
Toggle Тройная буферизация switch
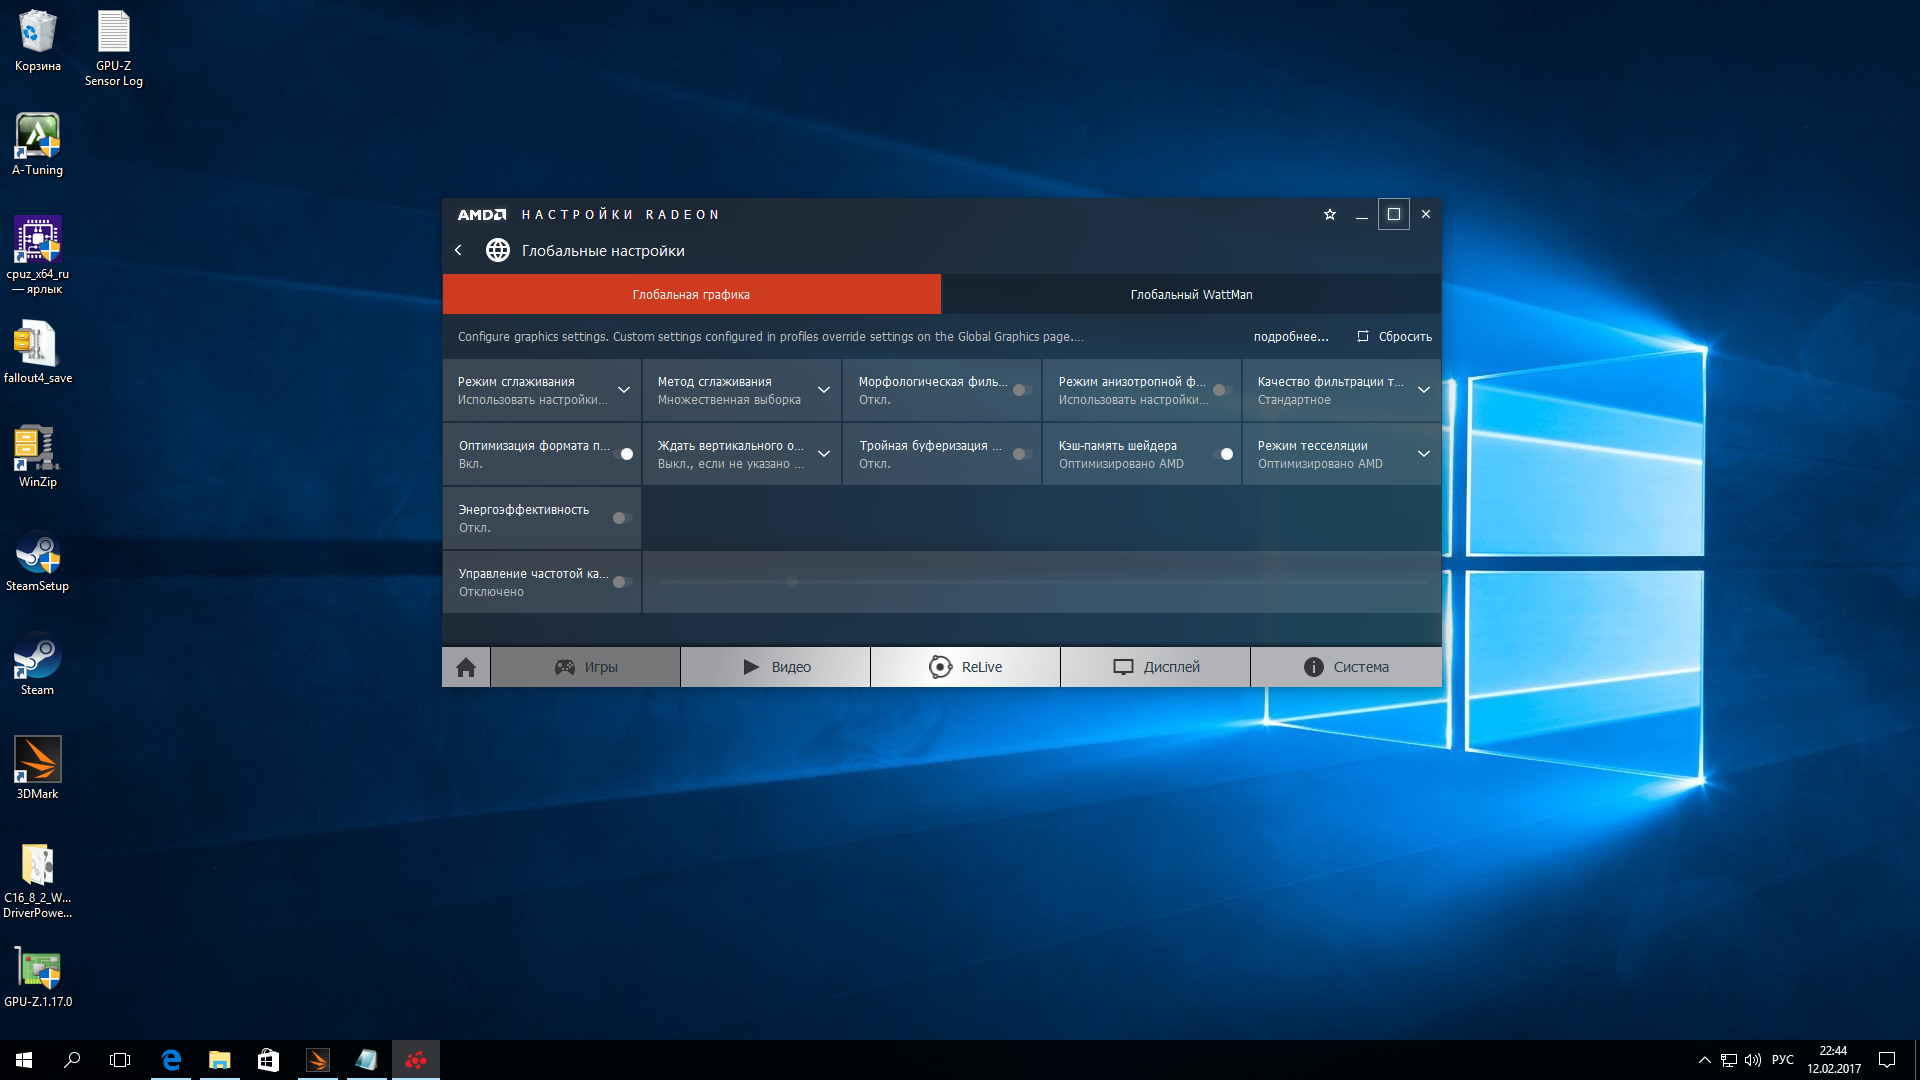[x=1022, y=454]
